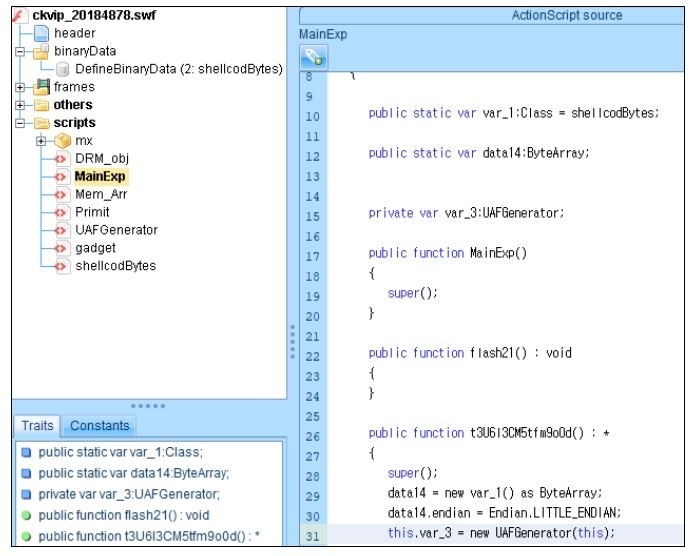698x556 pixels.
Task: Collapse the scripts tree node
Action: [x=20, y=123]
